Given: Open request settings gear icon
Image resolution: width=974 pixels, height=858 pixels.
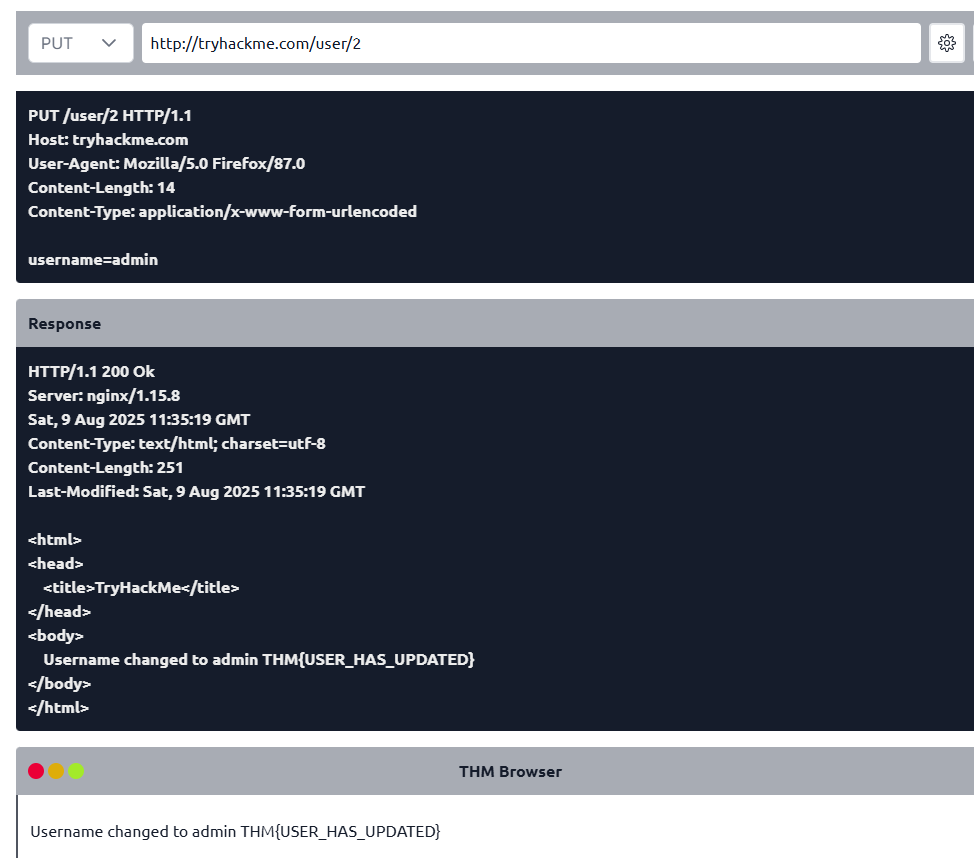Looking at the screenshot, I should point(947,43).
